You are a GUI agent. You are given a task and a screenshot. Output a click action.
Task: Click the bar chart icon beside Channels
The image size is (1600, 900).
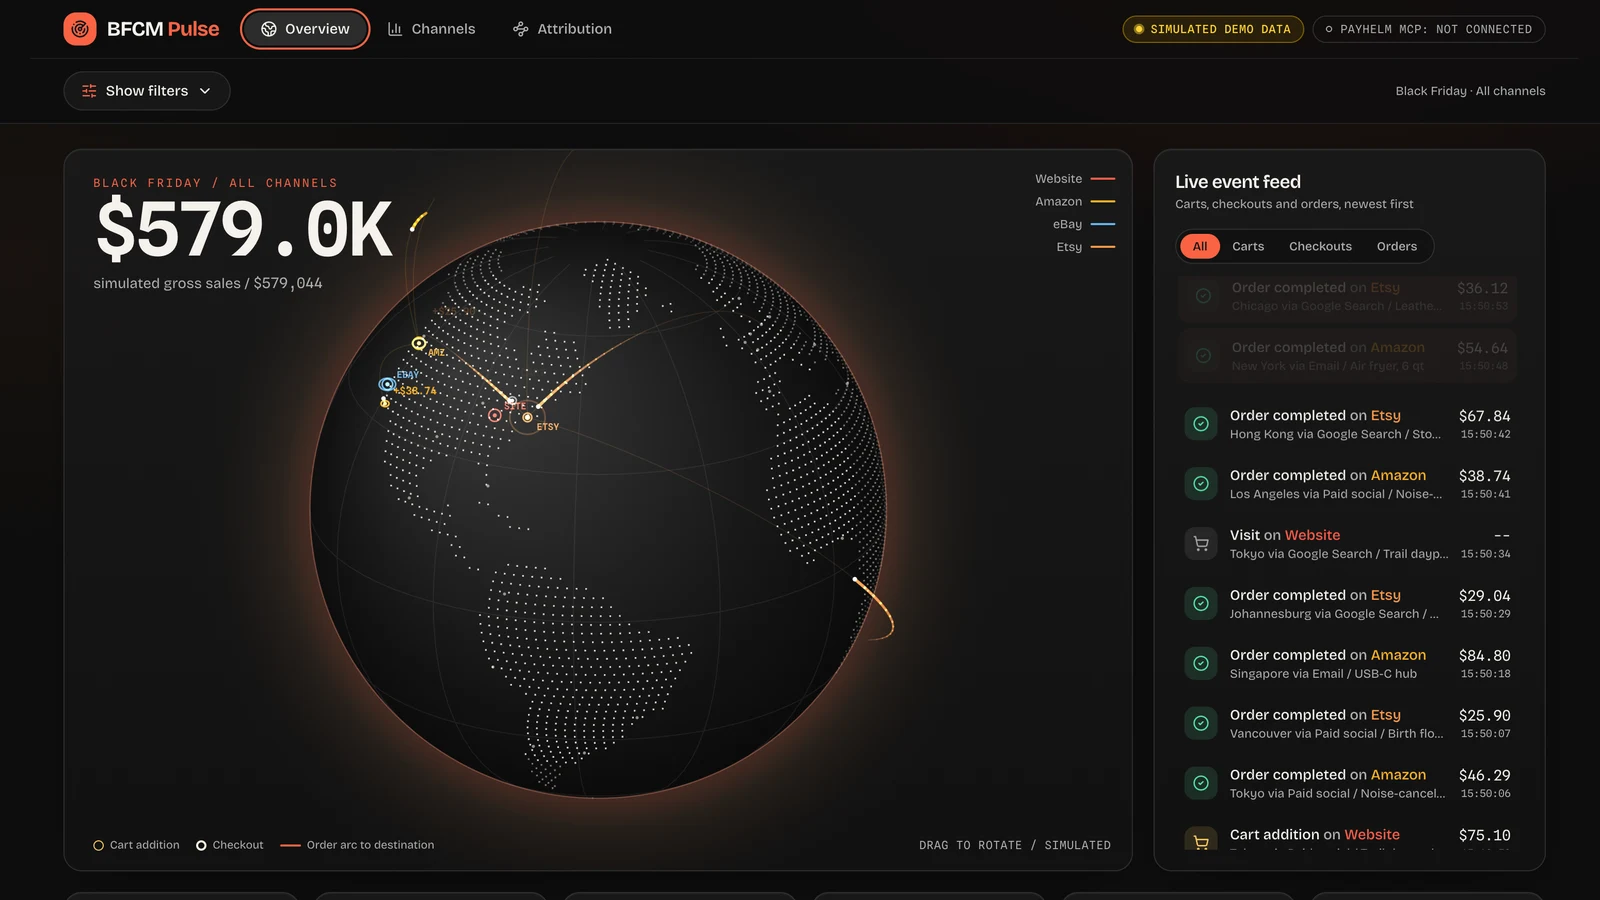pos(395,29)
